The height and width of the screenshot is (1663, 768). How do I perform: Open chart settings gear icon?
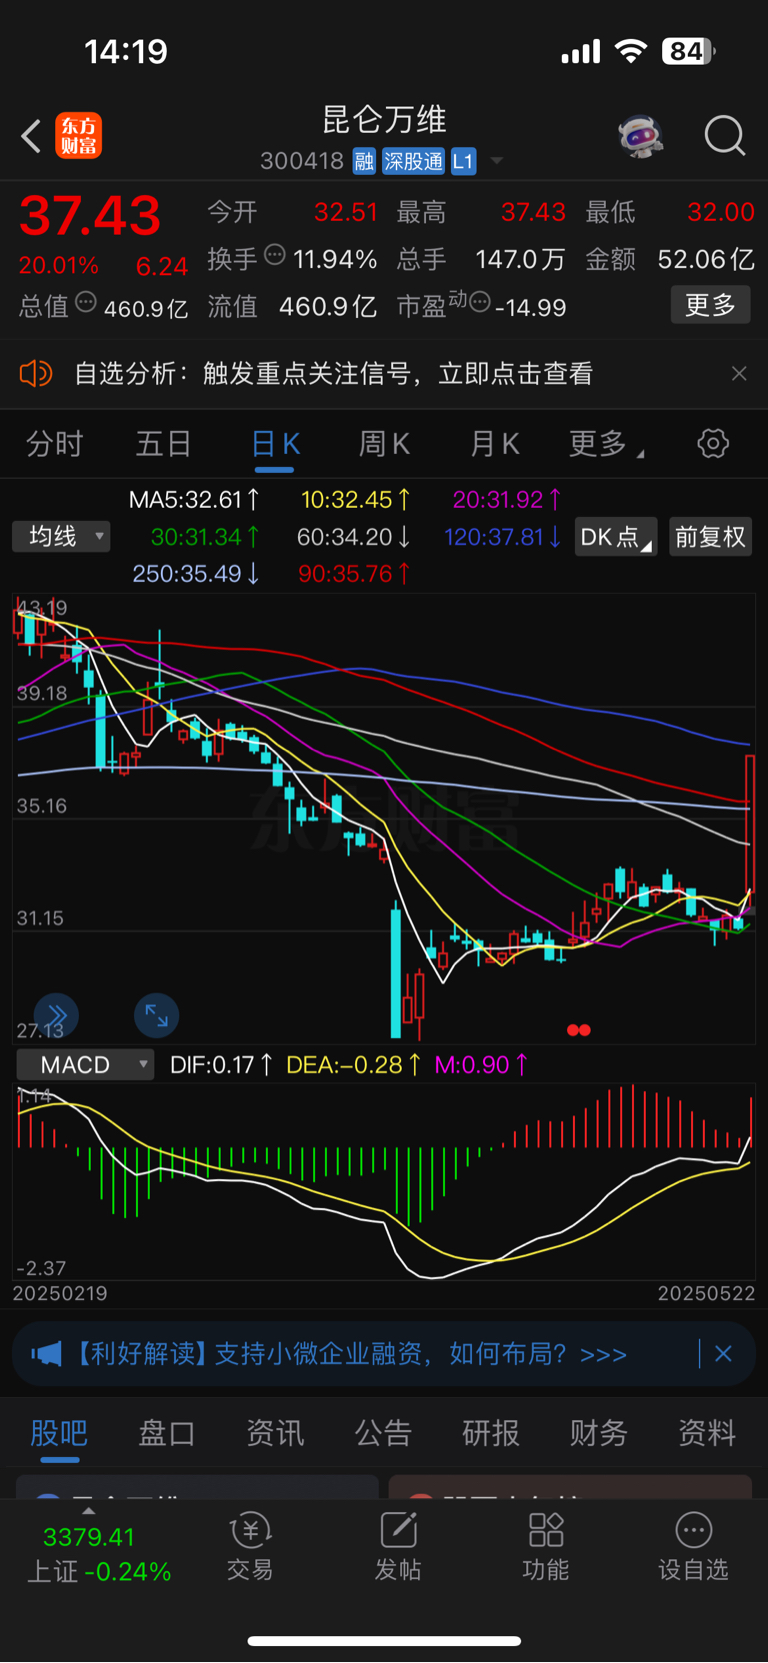pos(713,443)
